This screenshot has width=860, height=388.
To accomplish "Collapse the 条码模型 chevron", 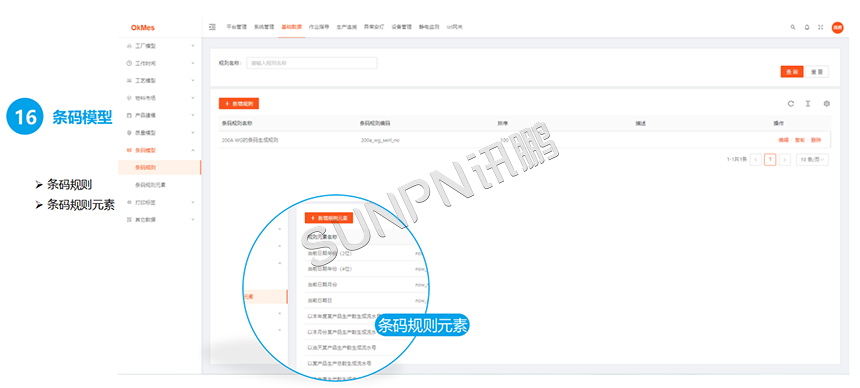I will click(x=193, y=150).
